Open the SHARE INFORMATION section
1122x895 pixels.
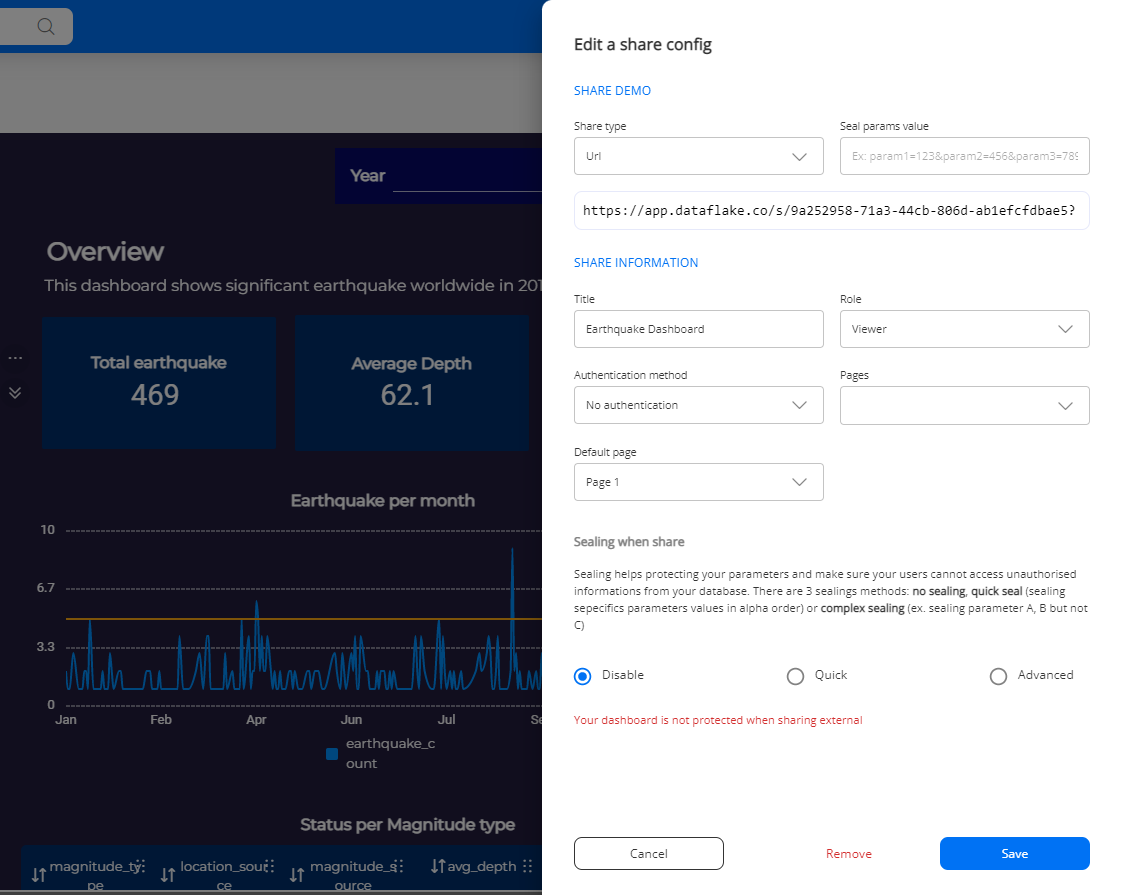tap(636, 262)
